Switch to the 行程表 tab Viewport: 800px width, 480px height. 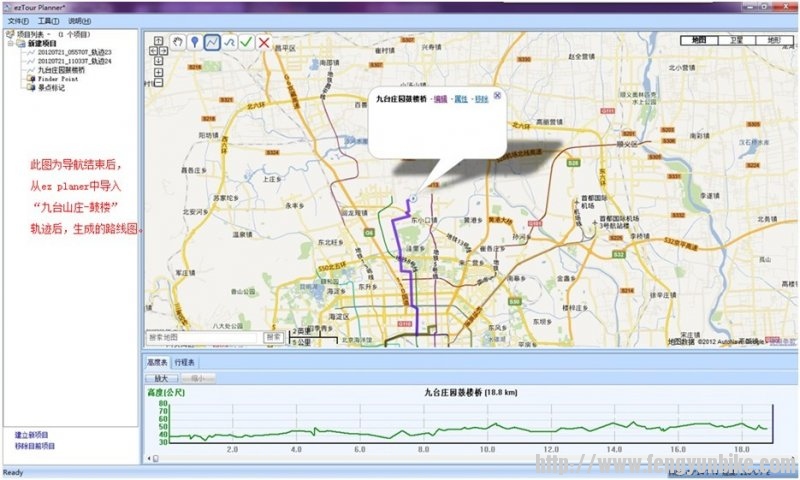[x=185, y=362]
